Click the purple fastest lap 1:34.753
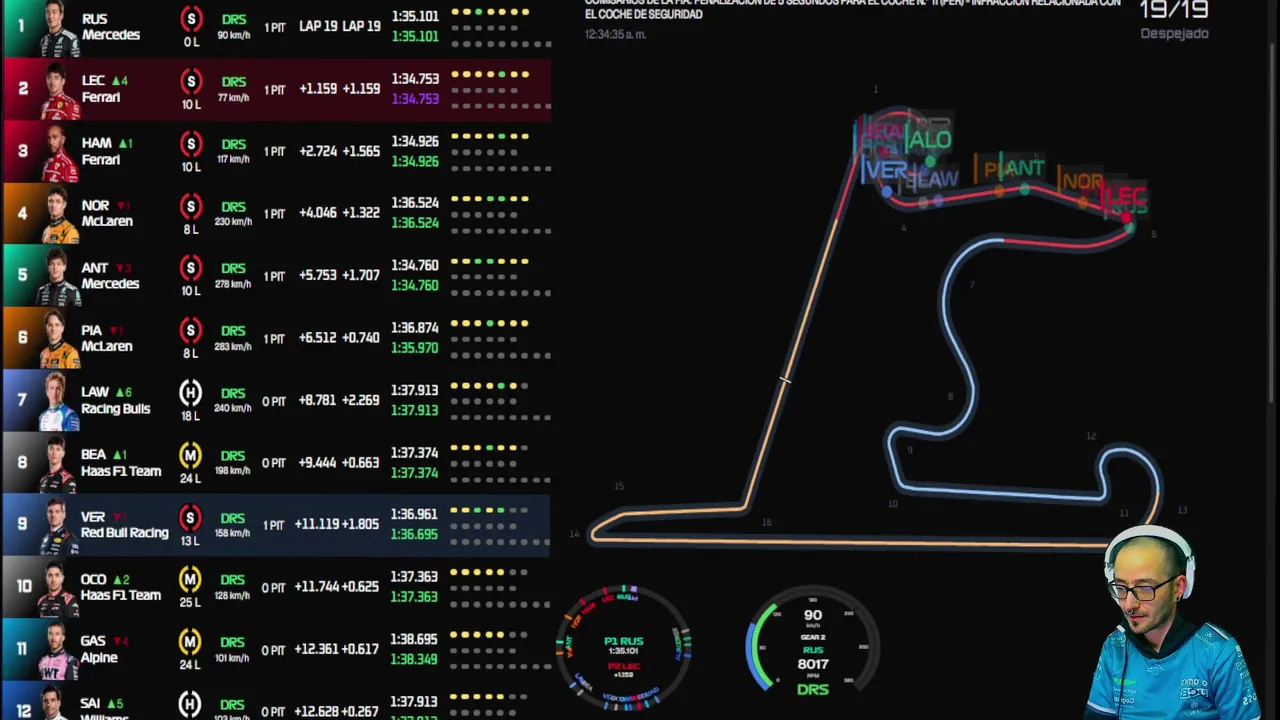This screenshot has height=720, width=1280. pos(415,99)
